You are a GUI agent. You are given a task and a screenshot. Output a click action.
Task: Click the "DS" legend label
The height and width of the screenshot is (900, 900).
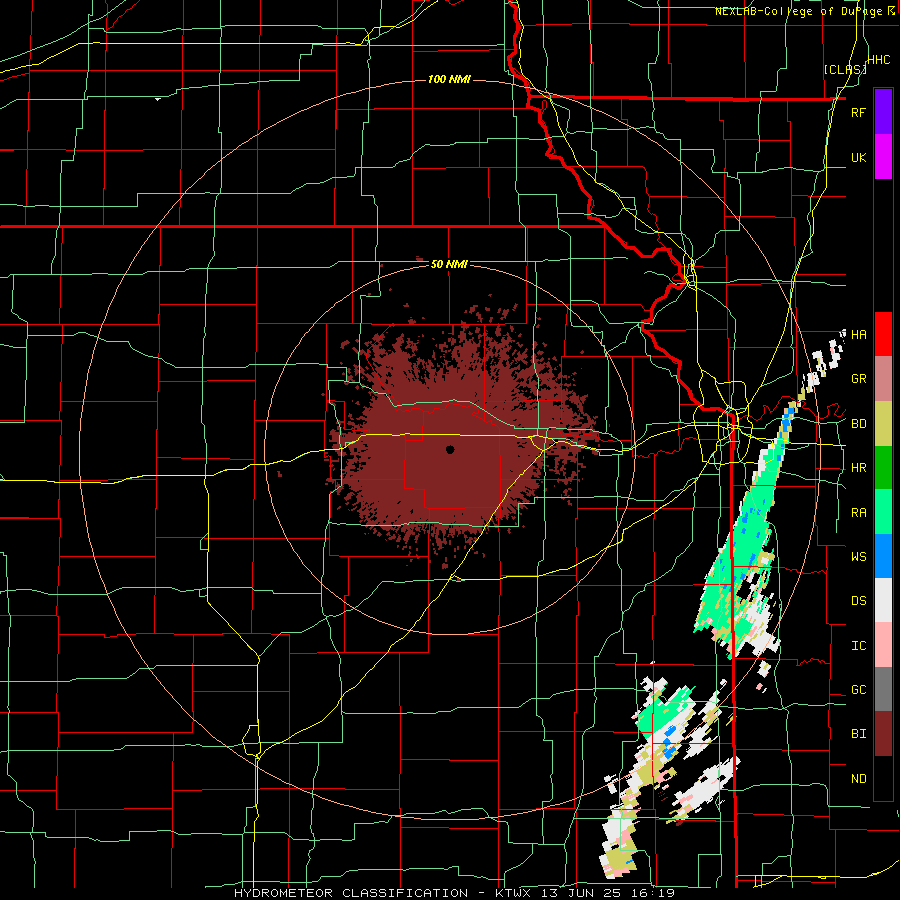coord(858,600)
